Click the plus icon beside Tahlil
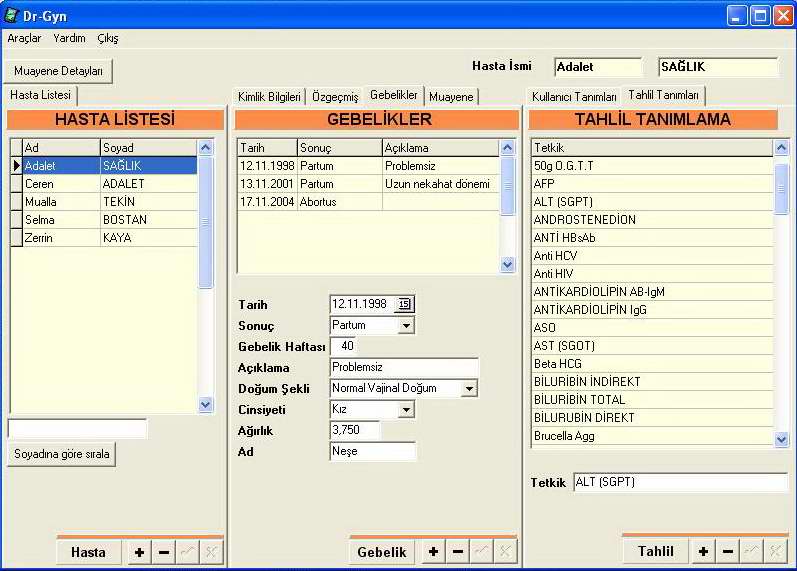The width and height of the screenshot is (797, 571). [704, 552]
